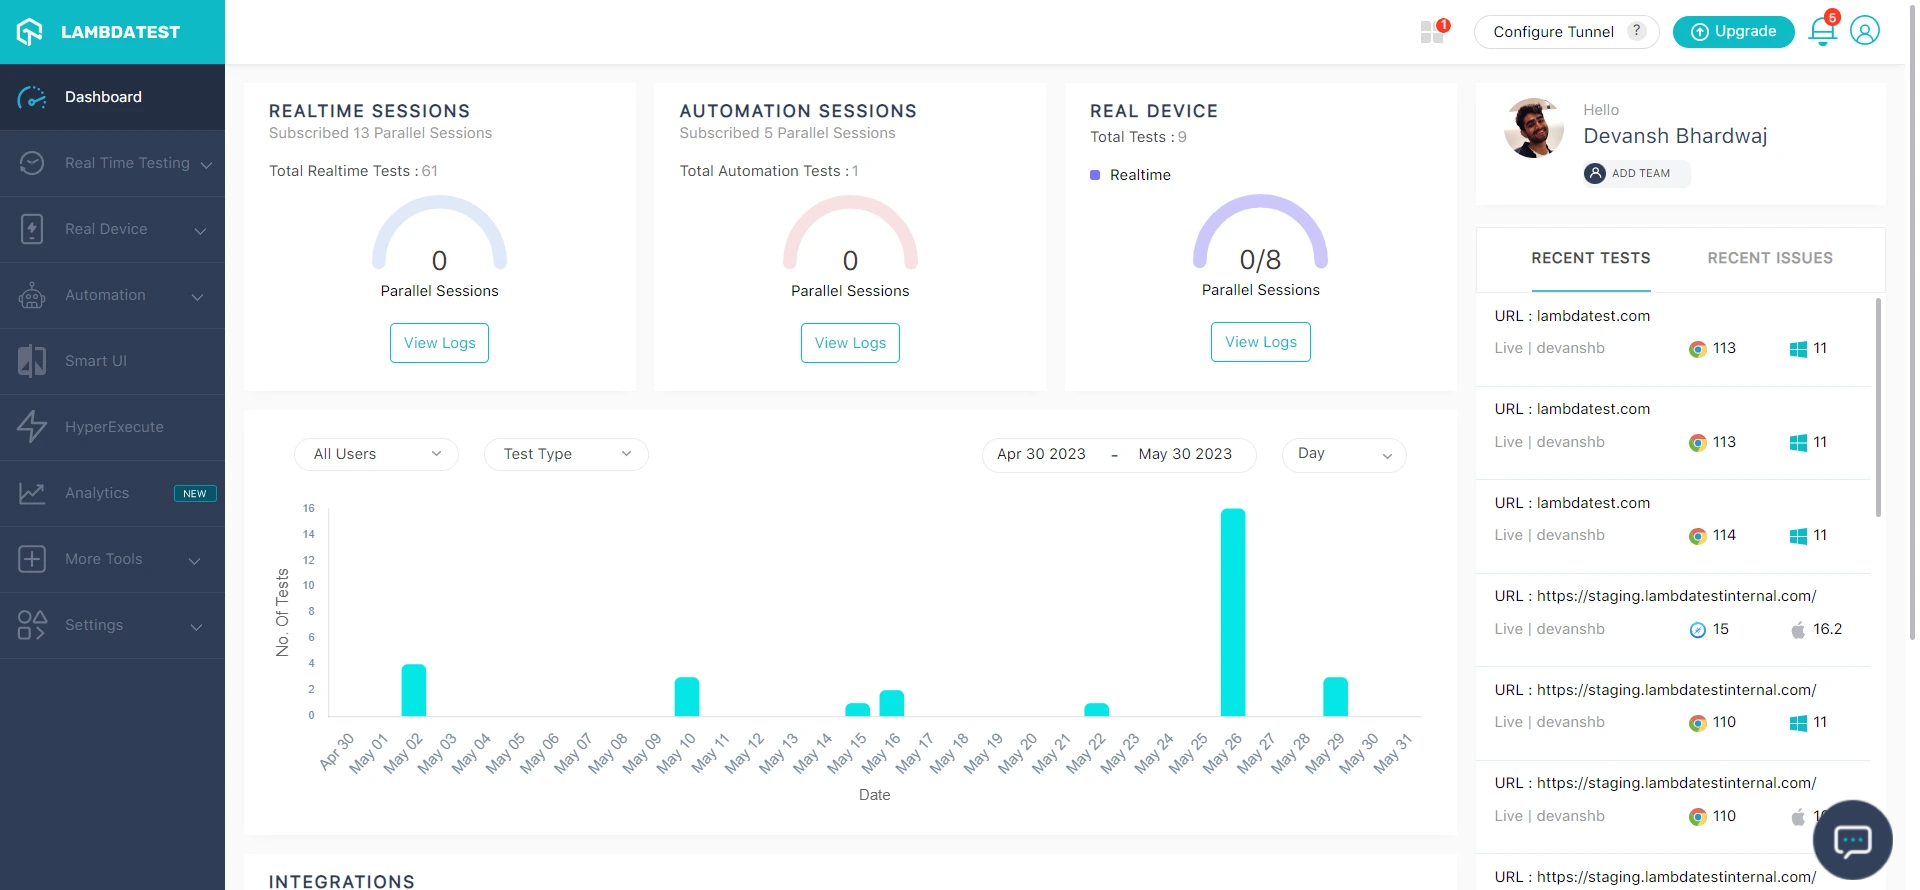Image resolution: width=1920 pixels, height=890 pixels.
Task: Expand the More Tools menu chevron
Action: [194, 561]
